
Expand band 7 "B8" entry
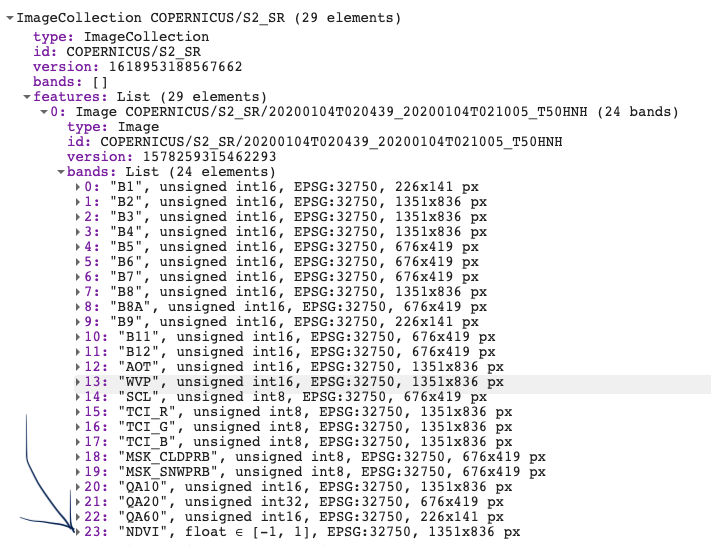point(78,292)
